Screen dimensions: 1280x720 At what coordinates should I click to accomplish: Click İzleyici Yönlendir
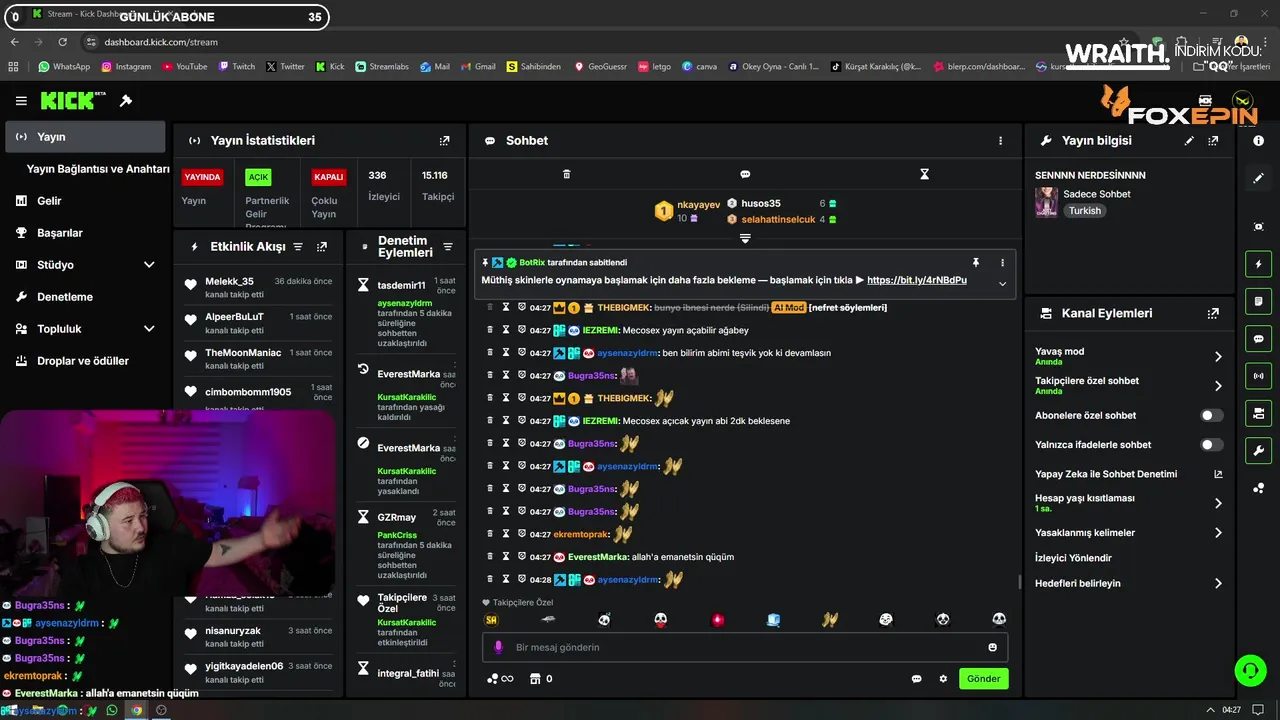1073,558
